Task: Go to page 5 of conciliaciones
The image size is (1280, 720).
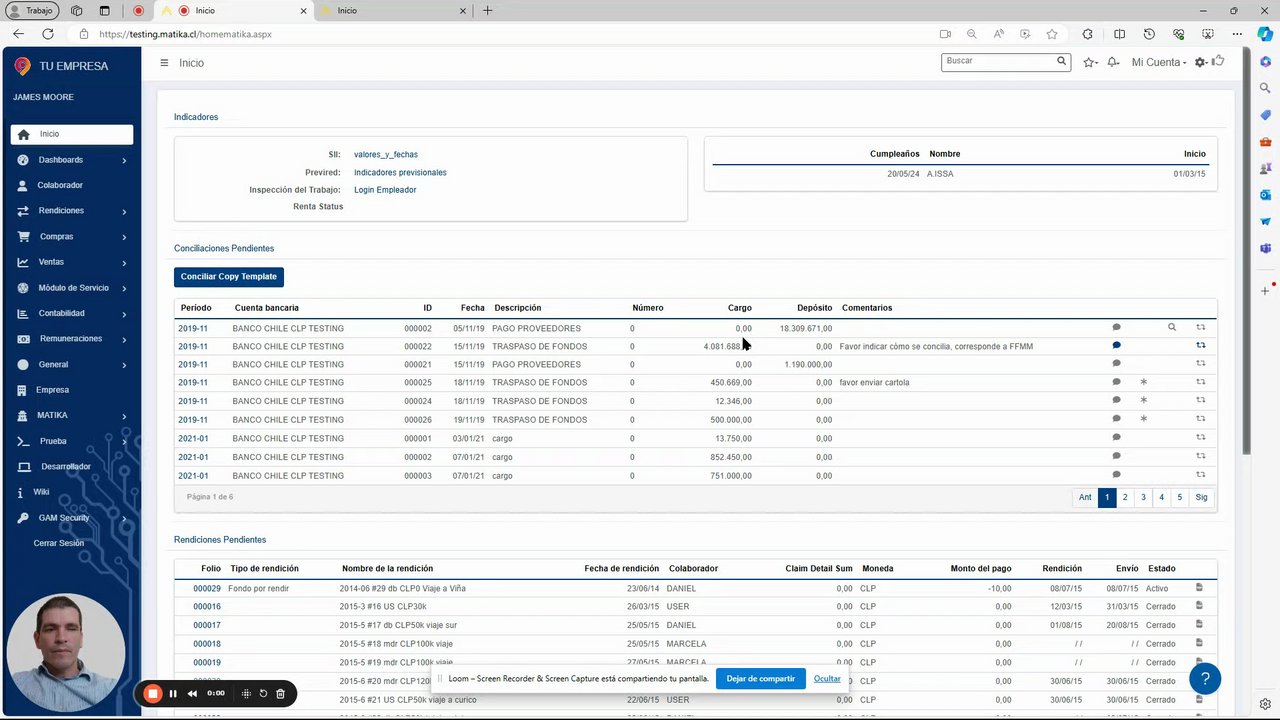Action: [1180, 497]
